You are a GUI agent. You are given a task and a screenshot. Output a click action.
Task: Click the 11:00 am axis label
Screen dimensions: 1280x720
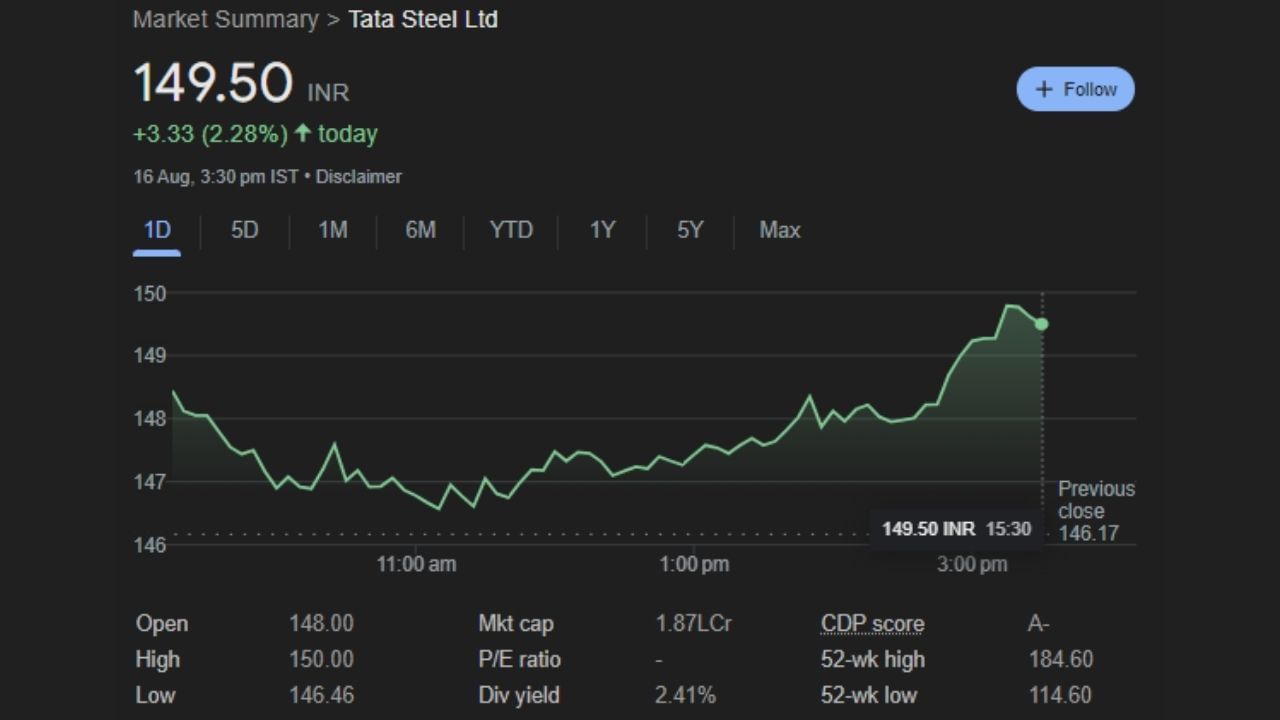(x=416, y=564)
